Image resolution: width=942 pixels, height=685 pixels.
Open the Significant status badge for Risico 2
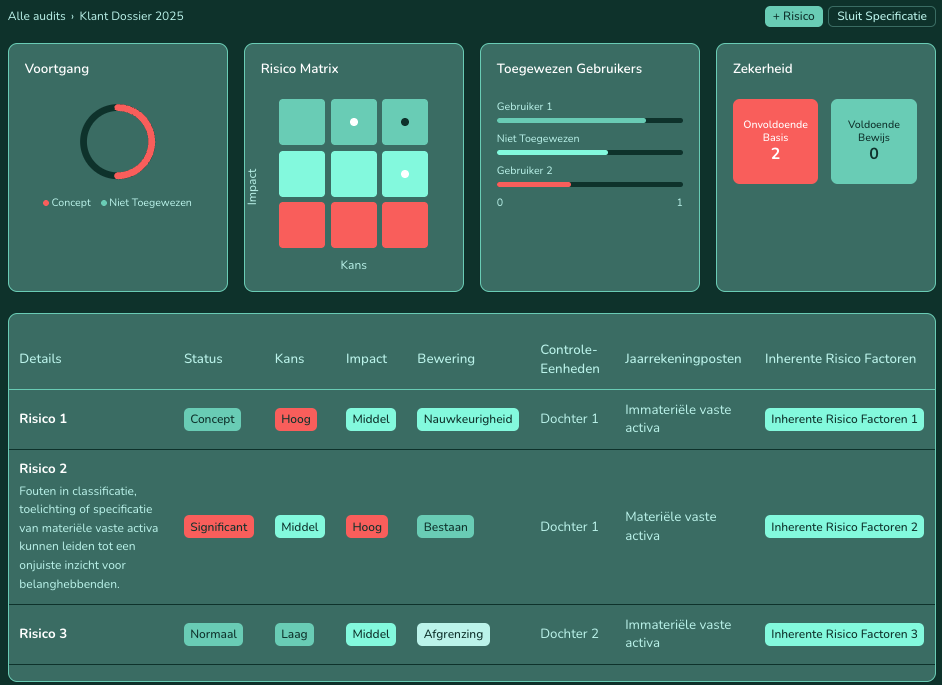click(x=219, y=527)
